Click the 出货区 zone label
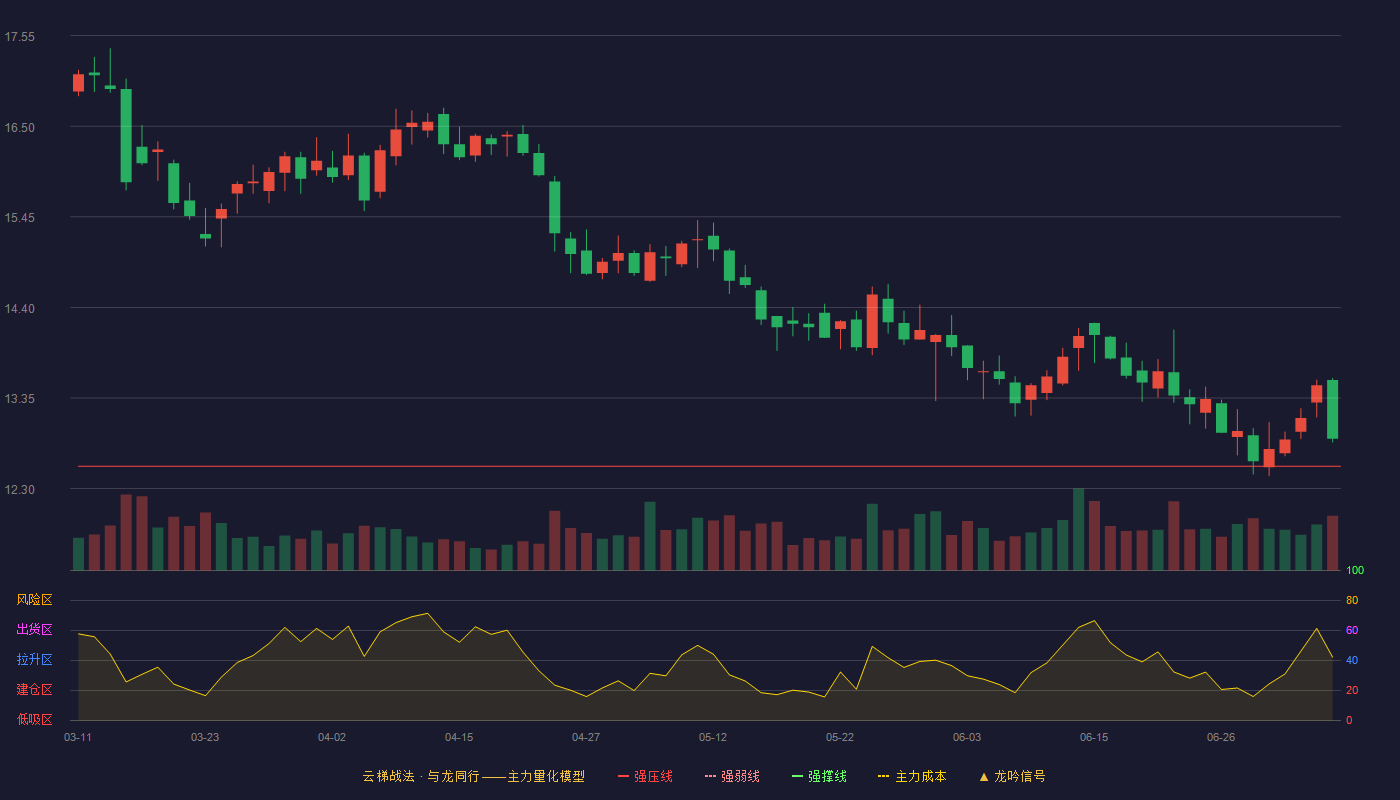The width and height of the screenshot is (1400, 800). (x=34, y=630)
